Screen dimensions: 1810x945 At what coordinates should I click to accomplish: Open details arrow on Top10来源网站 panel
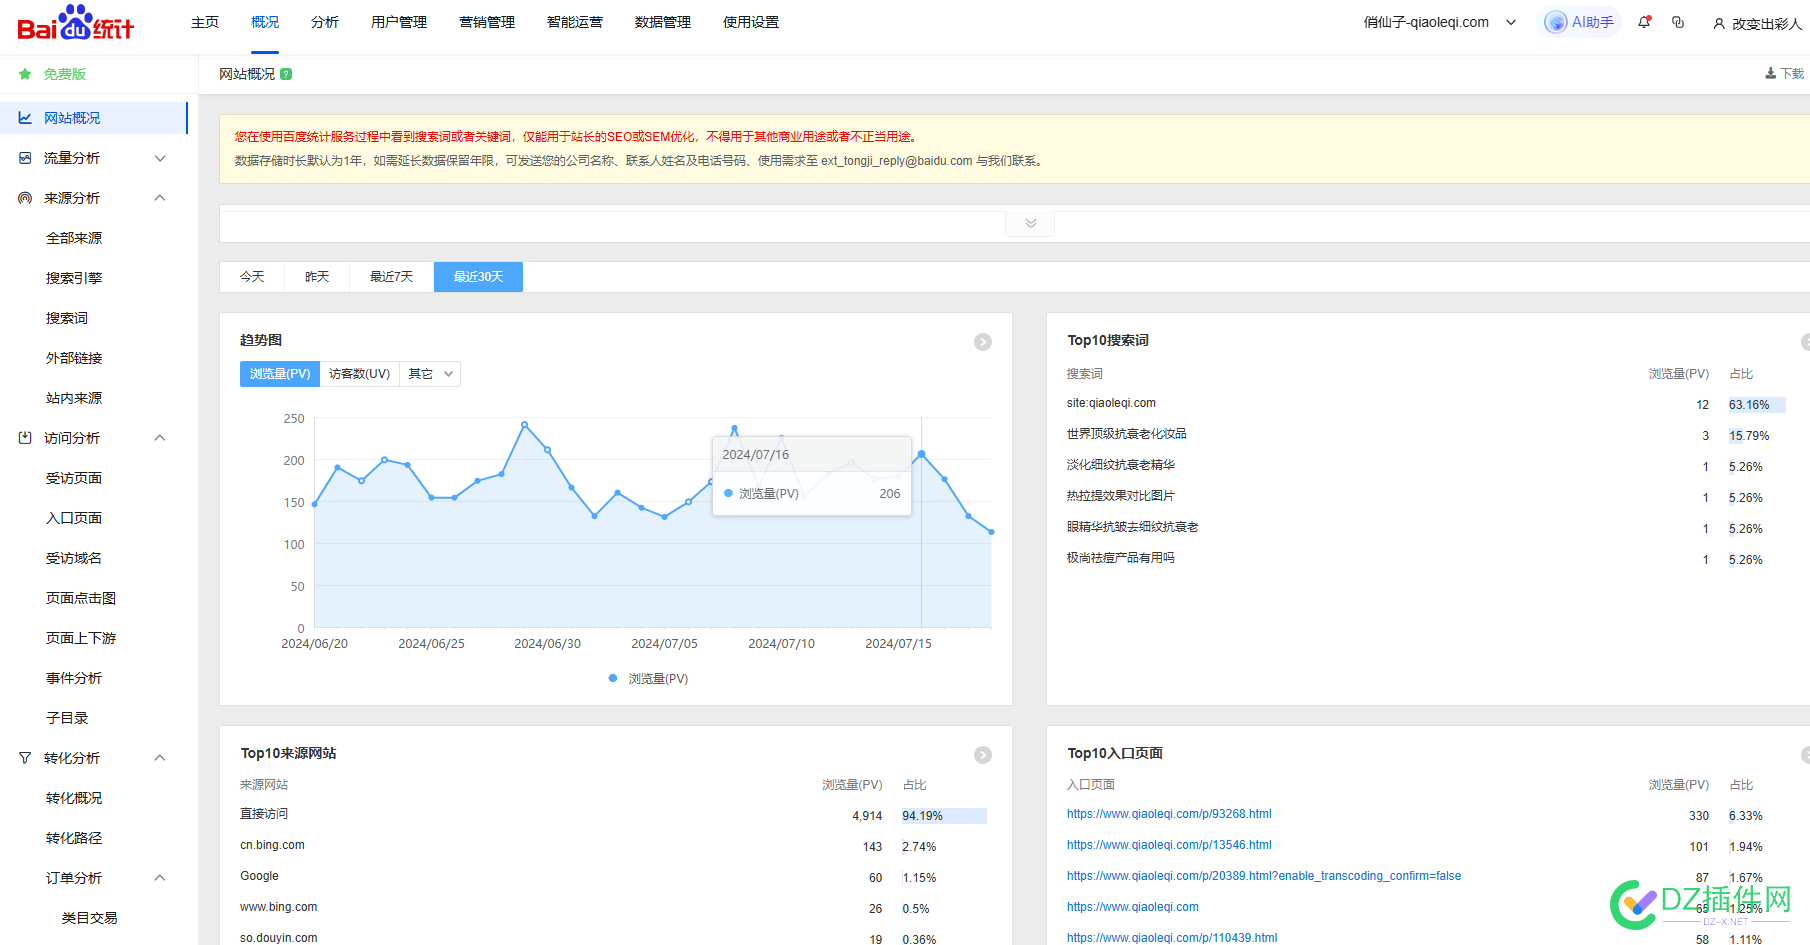[x=983, y=755]
